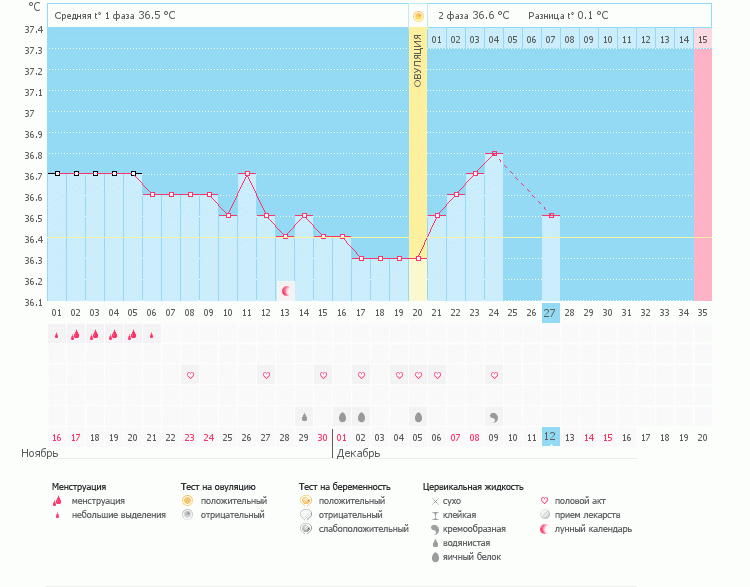This screenshot has width=750, height=587.
Task: Select the watery fluid icon on cycle day 14
Action: tap(304, 416)
